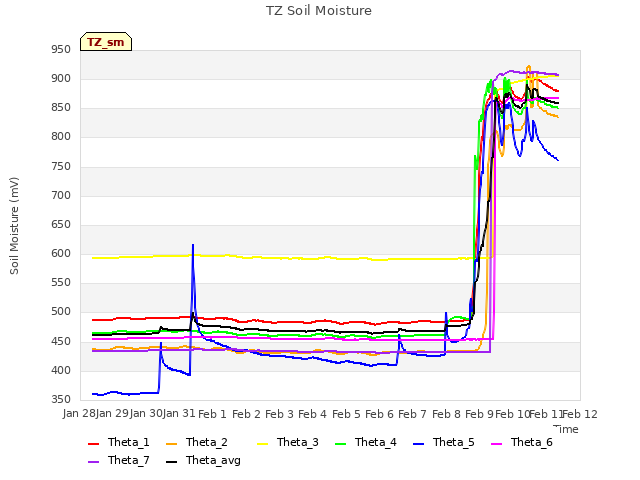Image resolution: width=640 pixels, height=480 pixels.
Task: Click the blue Theta_5 legend swatch
Action: (x=418, y=444)
